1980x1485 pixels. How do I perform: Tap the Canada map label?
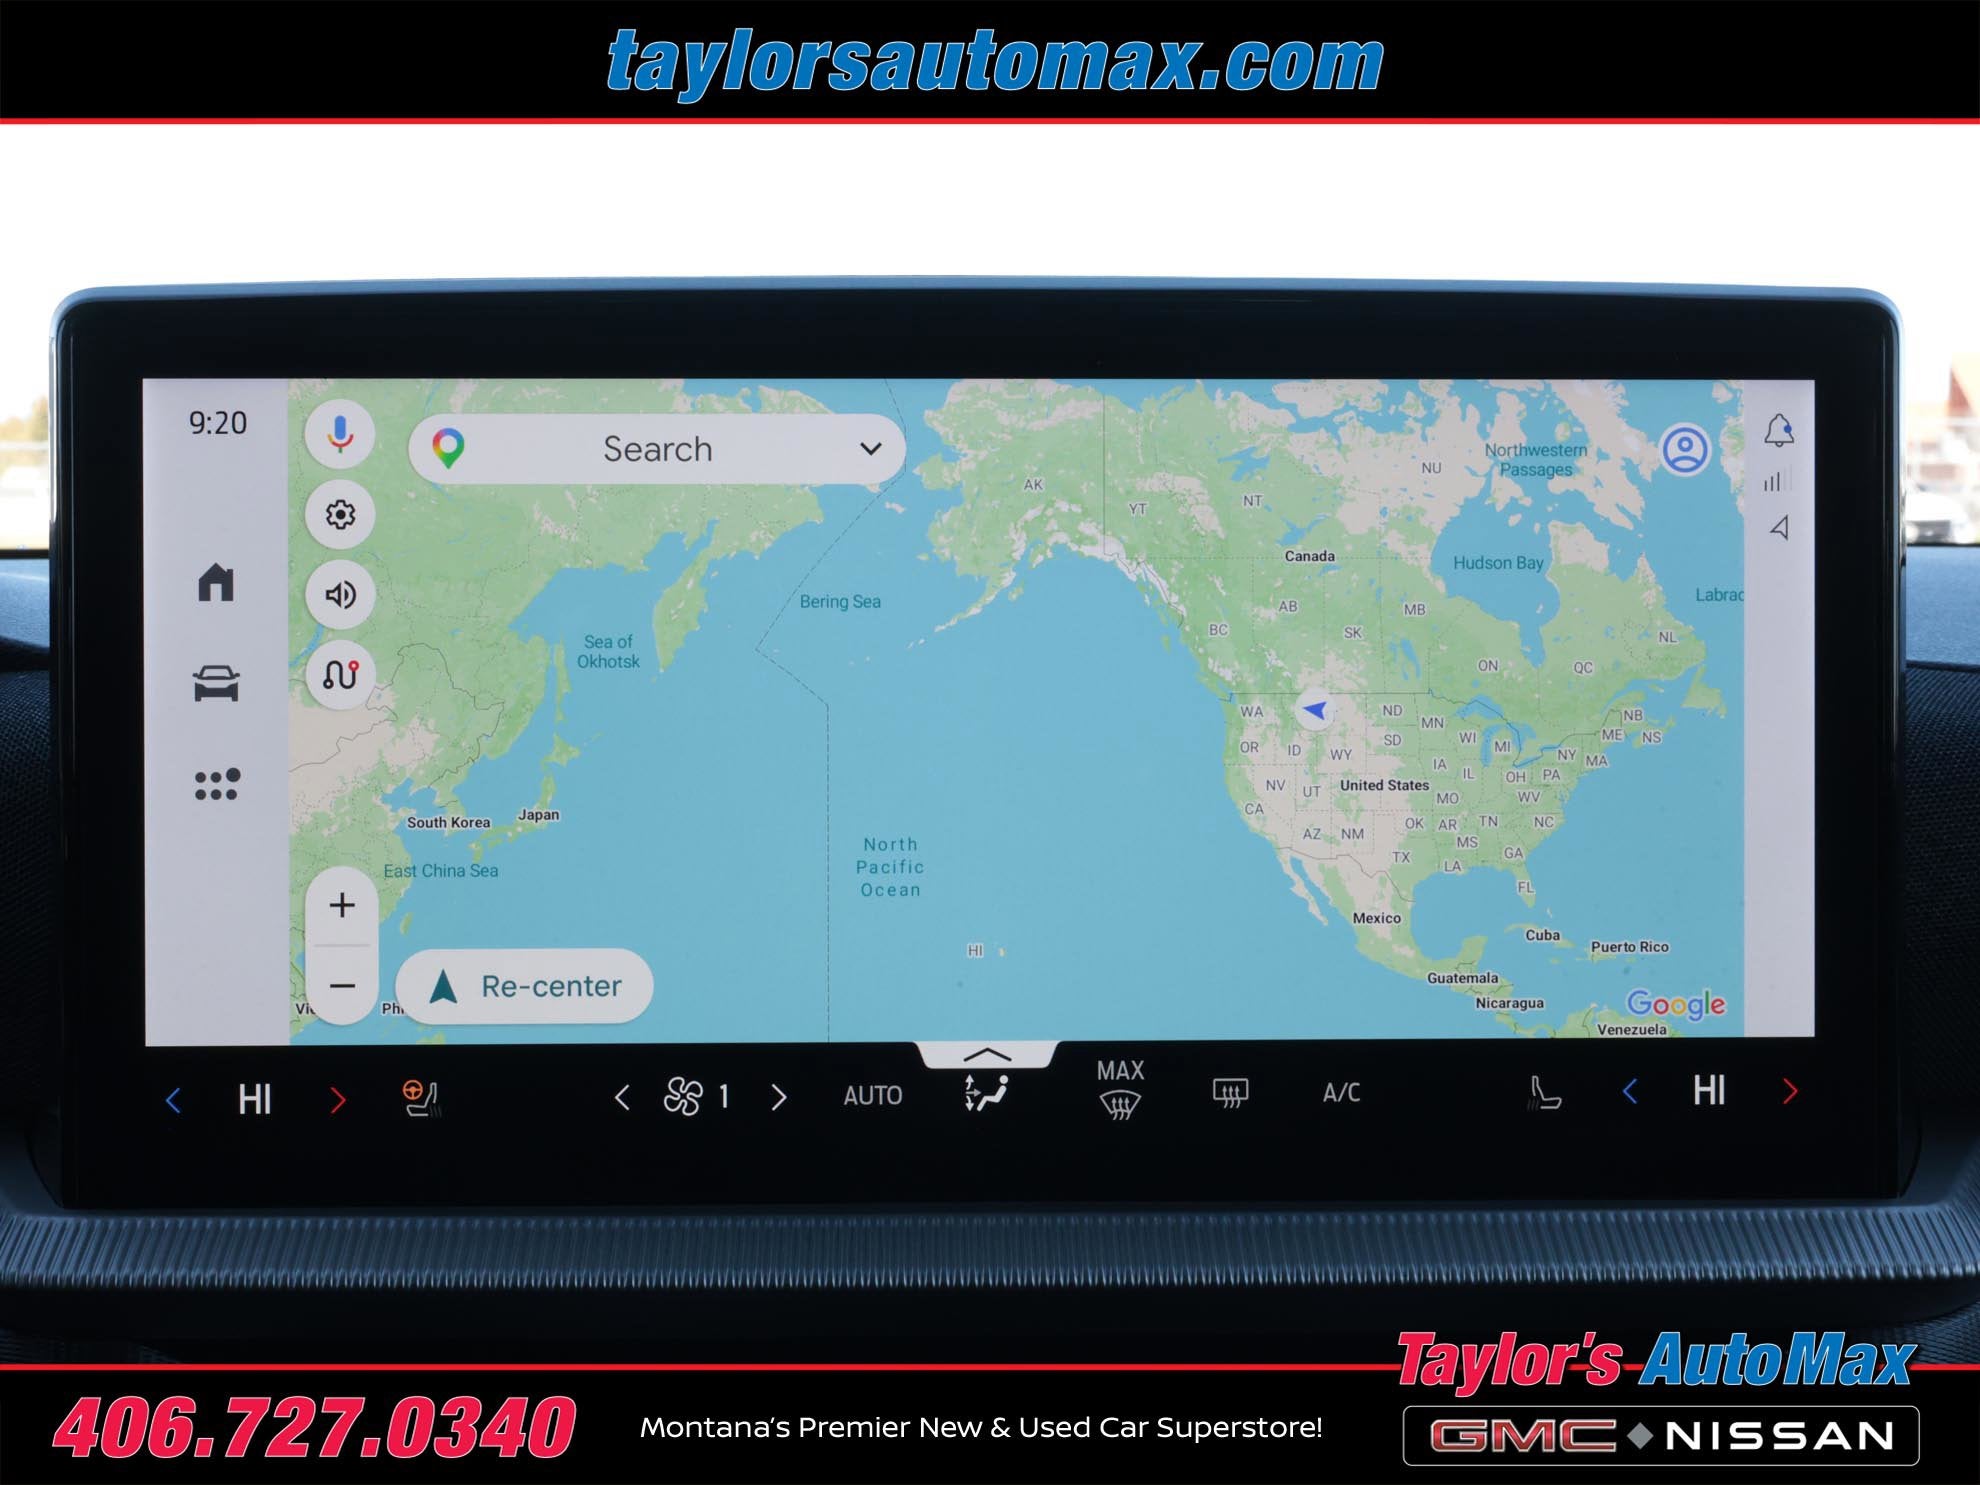[1309, 556]
